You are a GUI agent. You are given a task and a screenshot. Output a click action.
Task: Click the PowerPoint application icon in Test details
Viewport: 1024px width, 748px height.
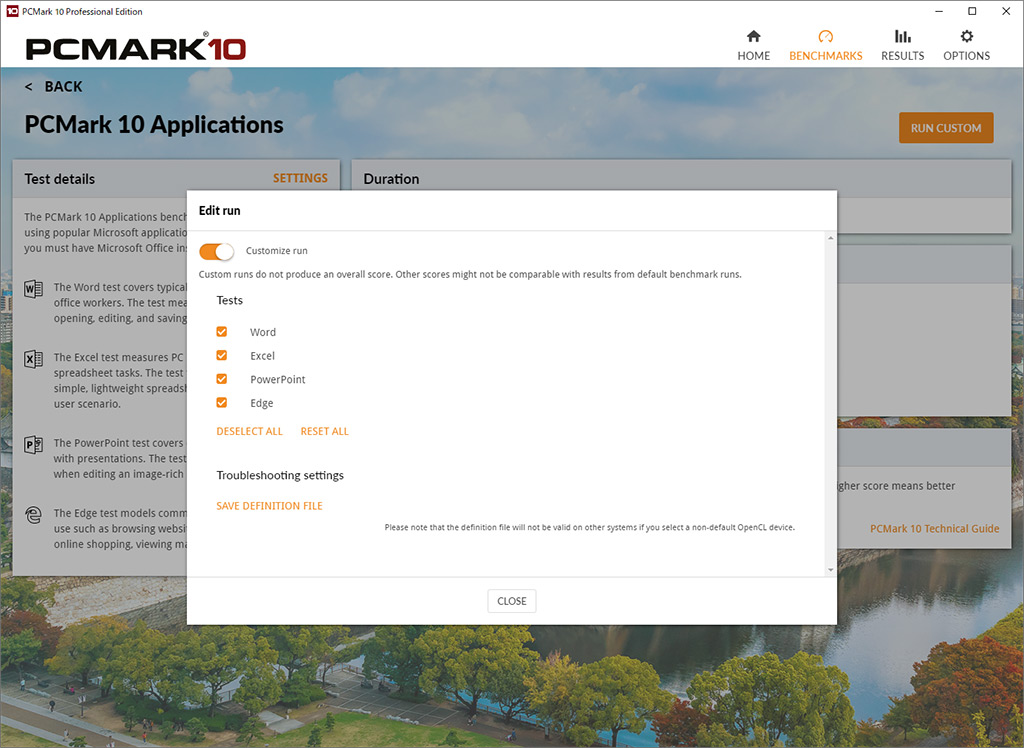33,445
